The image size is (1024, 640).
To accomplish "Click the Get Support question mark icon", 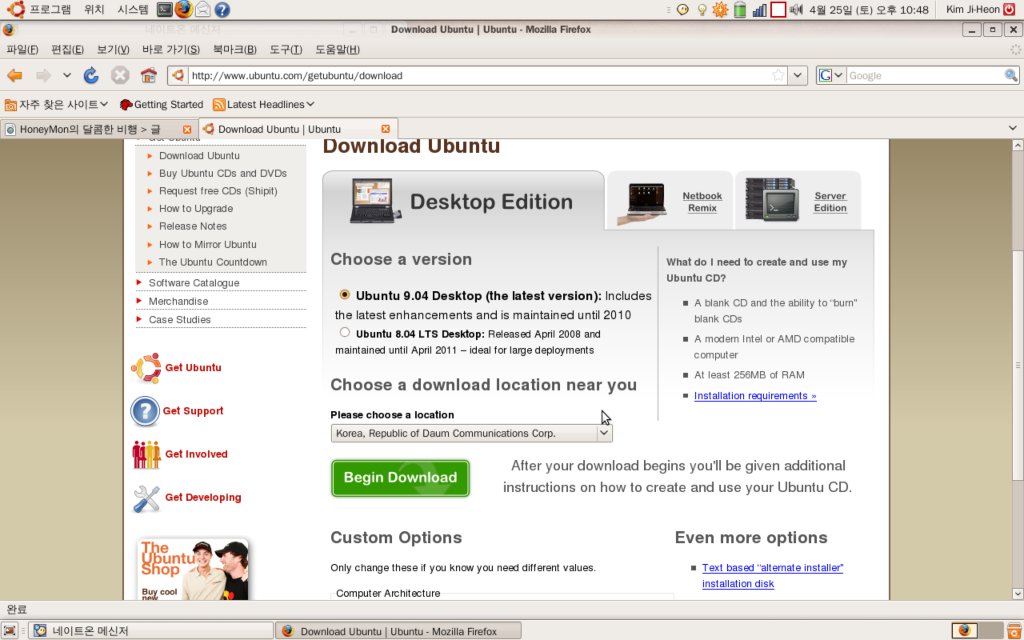I will [x=145, y=411].
